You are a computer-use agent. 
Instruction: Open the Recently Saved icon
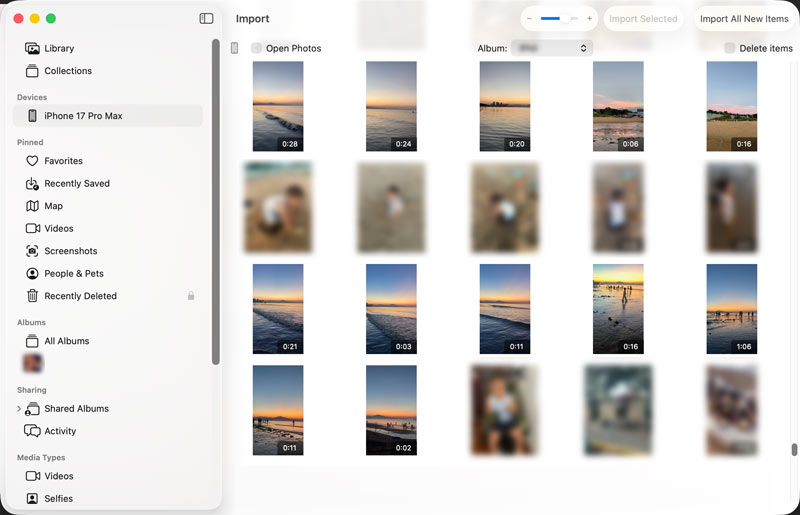click(x=32, y=183)
